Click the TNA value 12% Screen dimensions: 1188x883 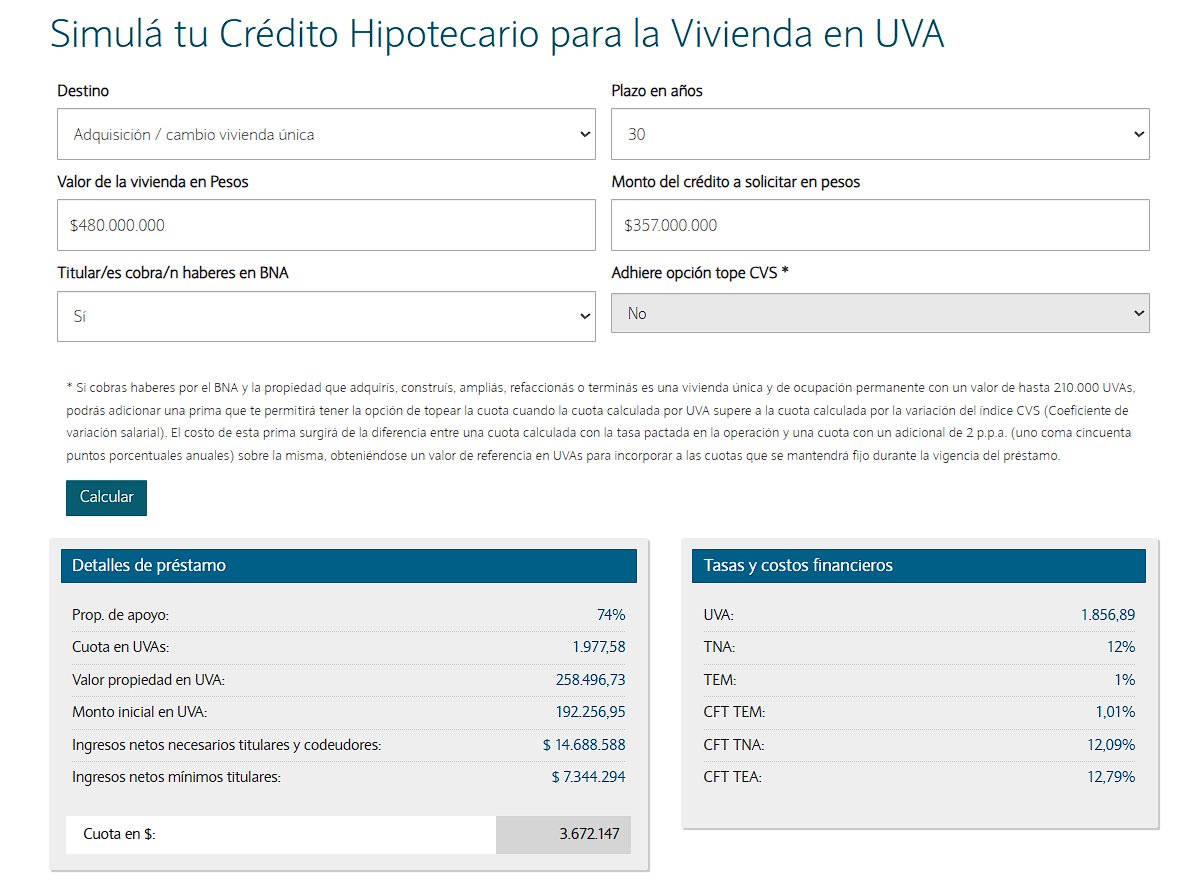(x=1121, y=647)
